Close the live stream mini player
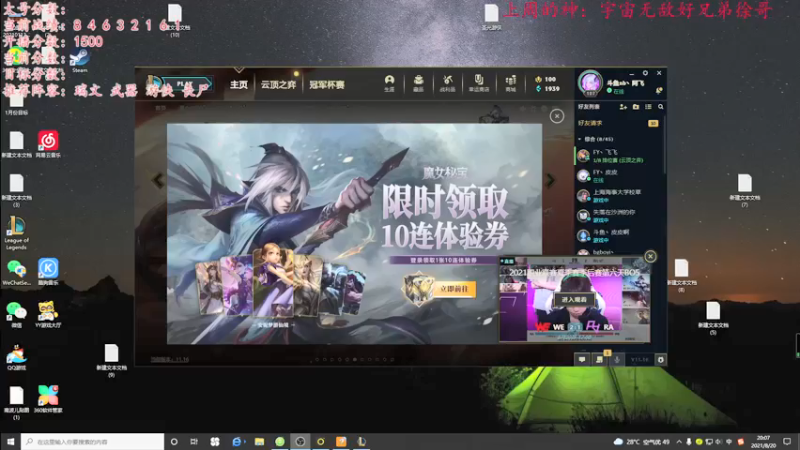 point(650,256)
